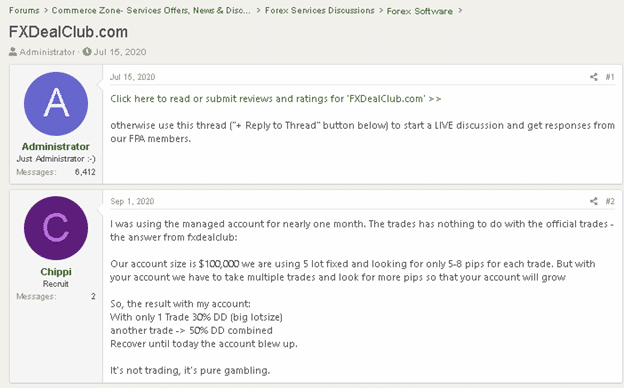This screenshot has width=624, height=388.
Task: Click the user icon beside thread author
Action: (13, 52)
